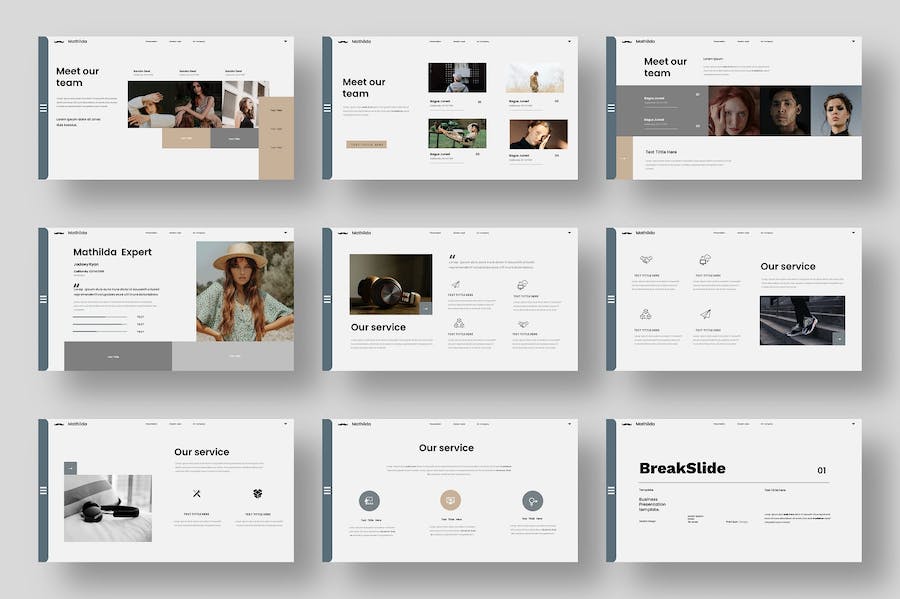Click the Presentation nav item on BreakSlide slide
The image size is (900, 599).
click(720, 424)
